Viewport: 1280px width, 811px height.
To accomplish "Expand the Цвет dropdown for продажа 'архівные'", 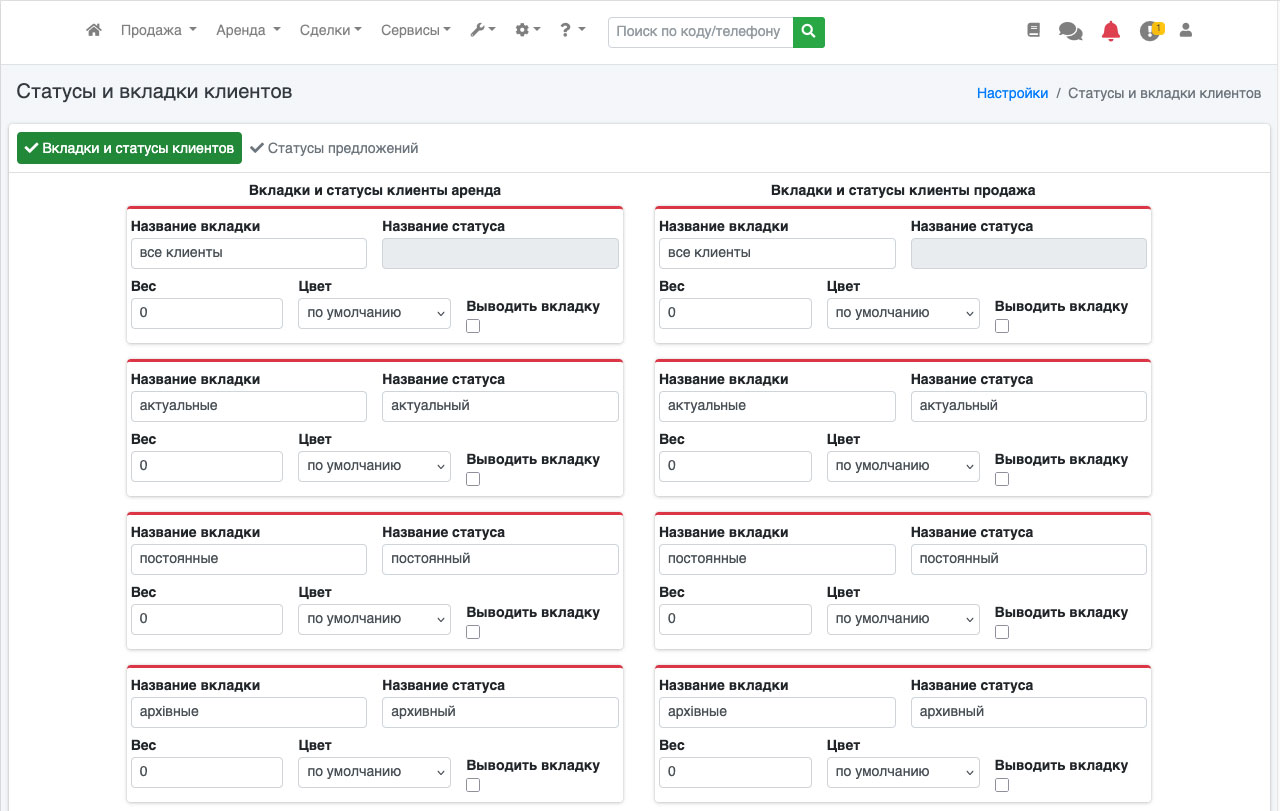I will 902,772.
